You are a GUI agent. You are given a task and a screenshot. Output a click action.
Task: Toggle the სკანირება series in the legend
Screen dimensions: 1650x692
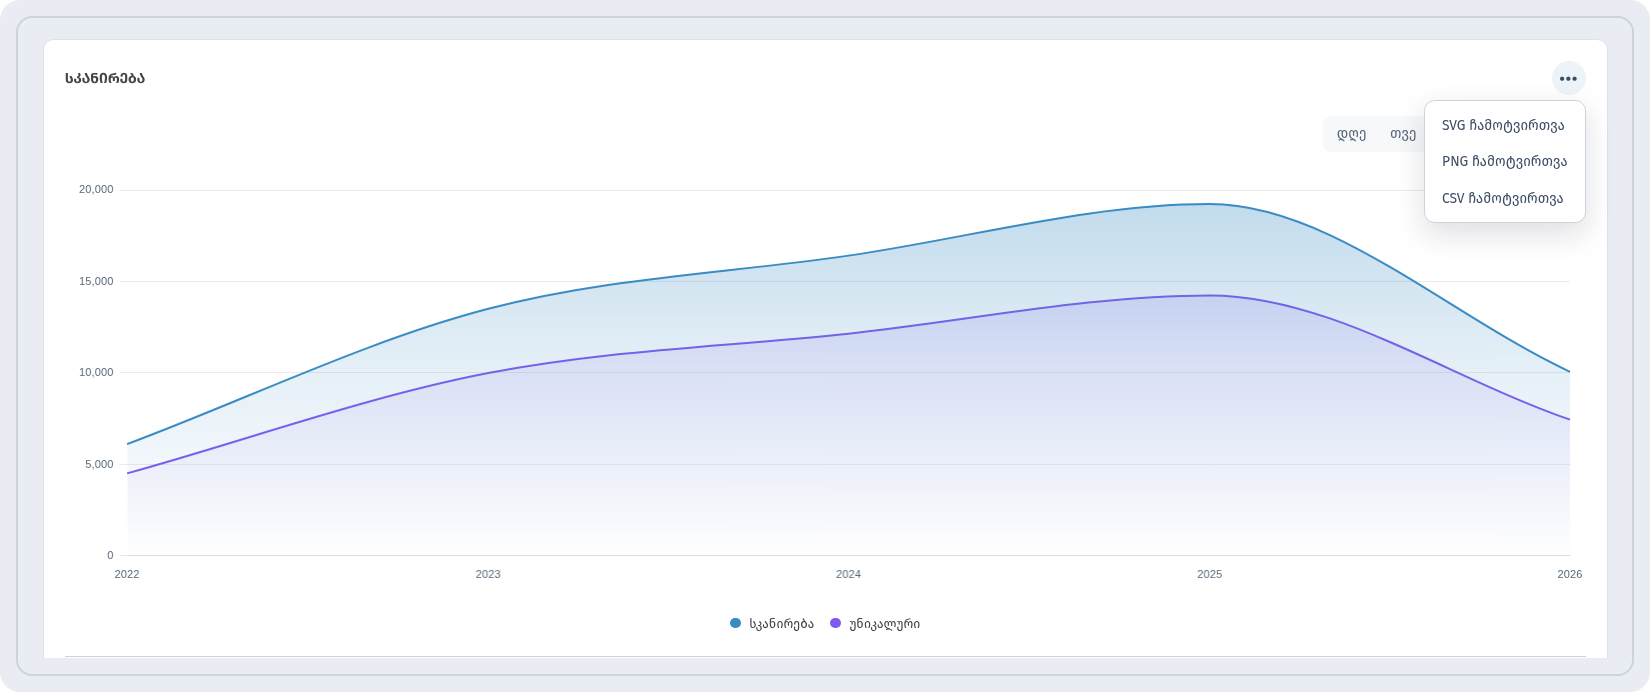pyautogui.click(x=772, y=624)
